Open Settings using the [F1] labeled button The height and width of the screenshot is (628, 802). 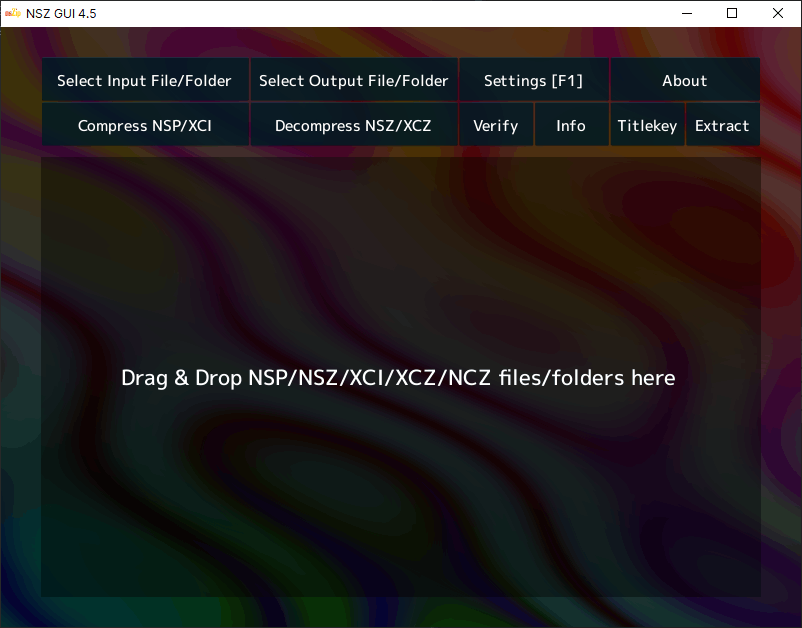534,80
